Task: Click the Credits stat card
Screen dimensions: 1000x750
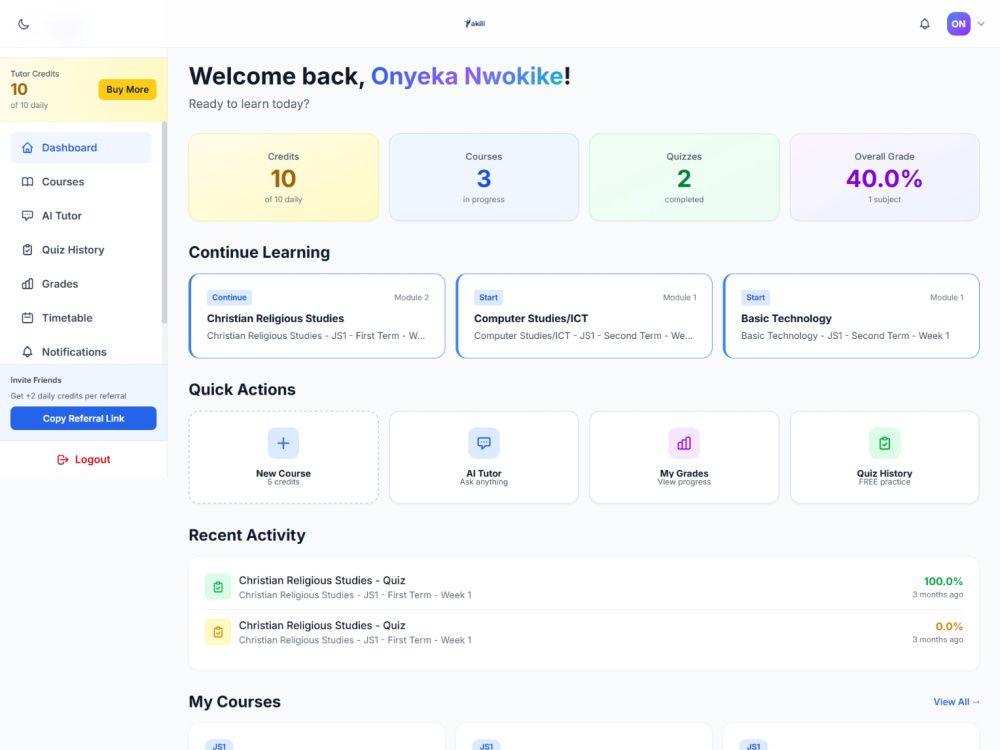Action: [x=284, y=177]
